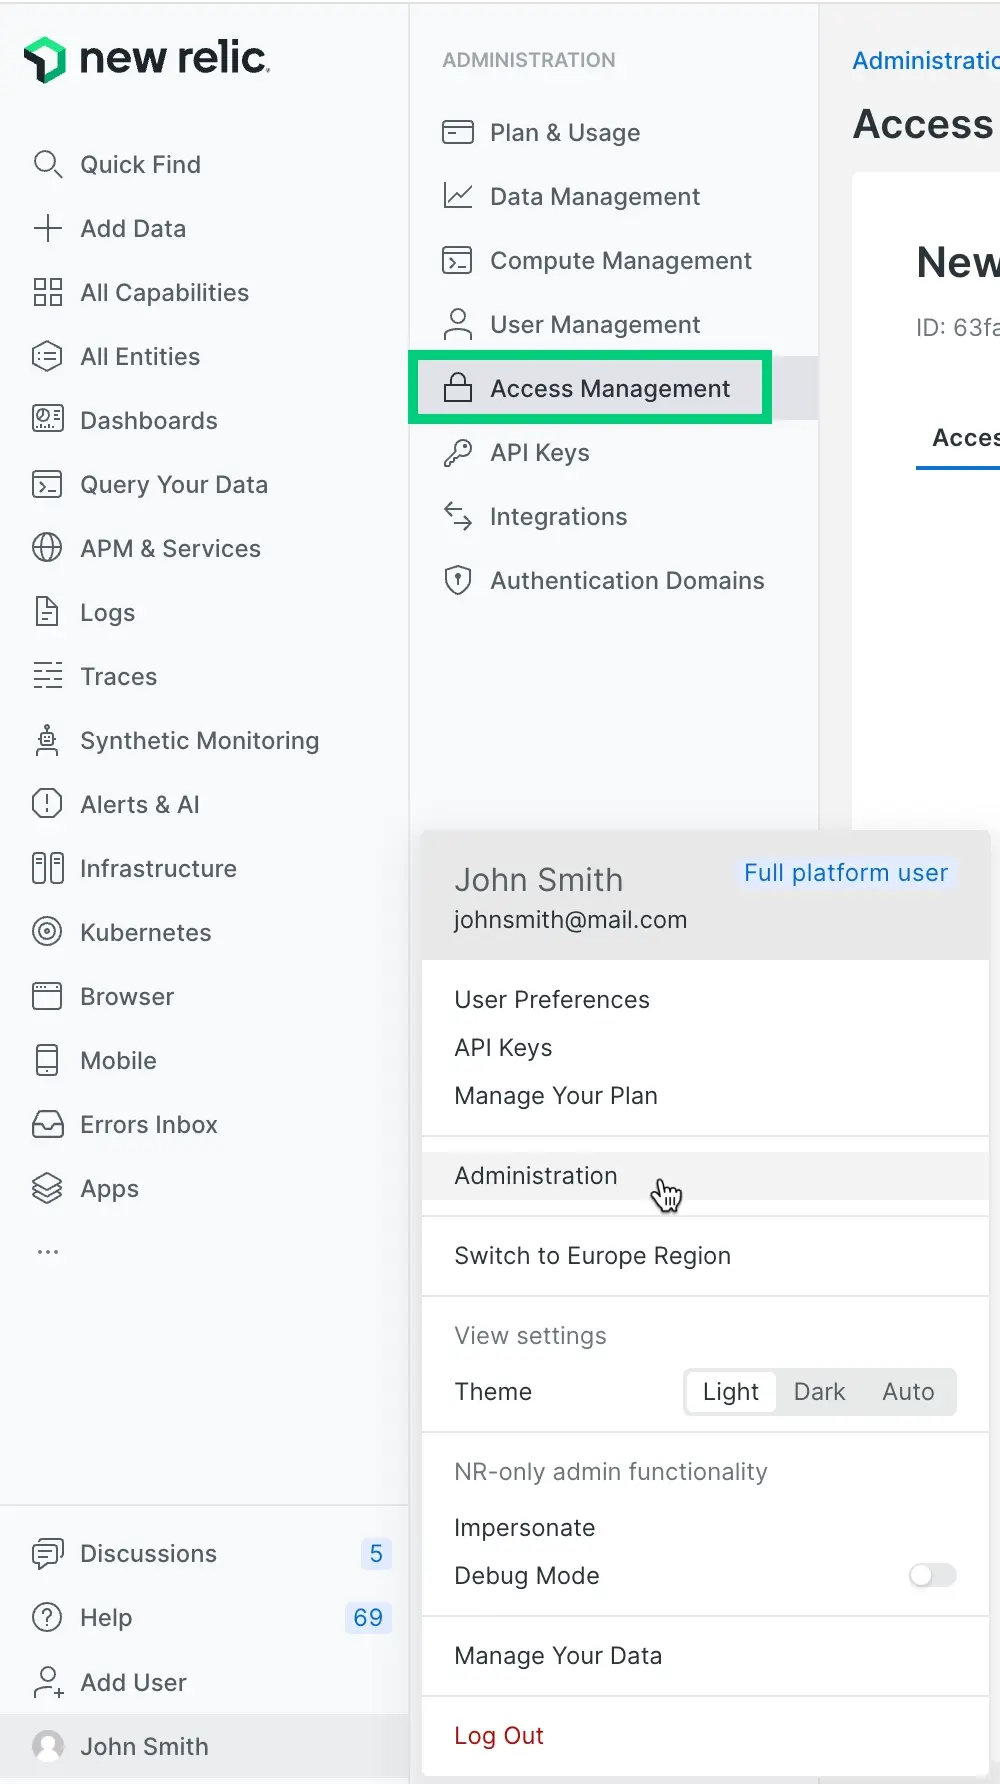Click the Quick Find magnifier icon
The width and height of the screenshot is (1000, 1784).
coord(47,164)
